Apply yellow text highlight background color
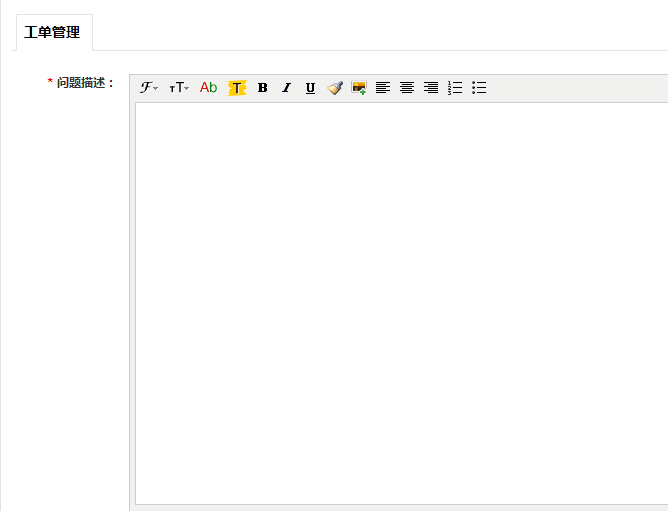The width and height of the screenshot is (668, 511). 237,88
